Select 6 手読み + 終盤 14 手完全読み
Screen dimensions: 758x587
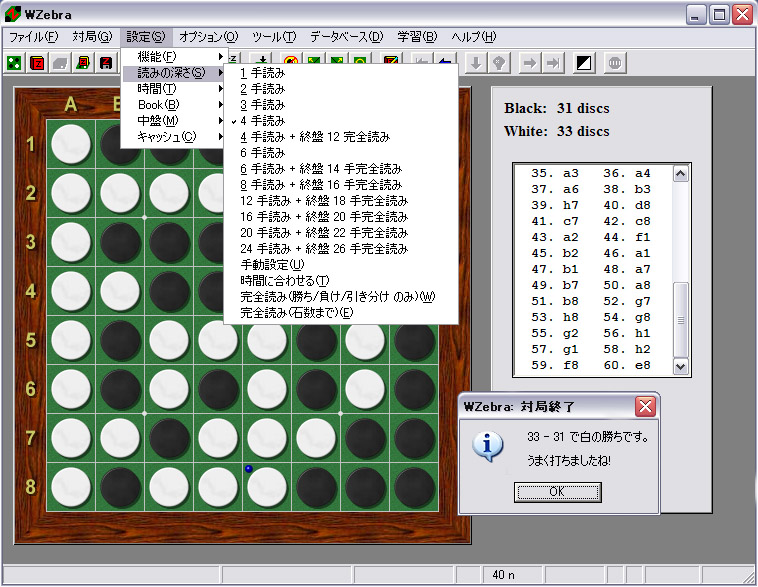[341, 169]
